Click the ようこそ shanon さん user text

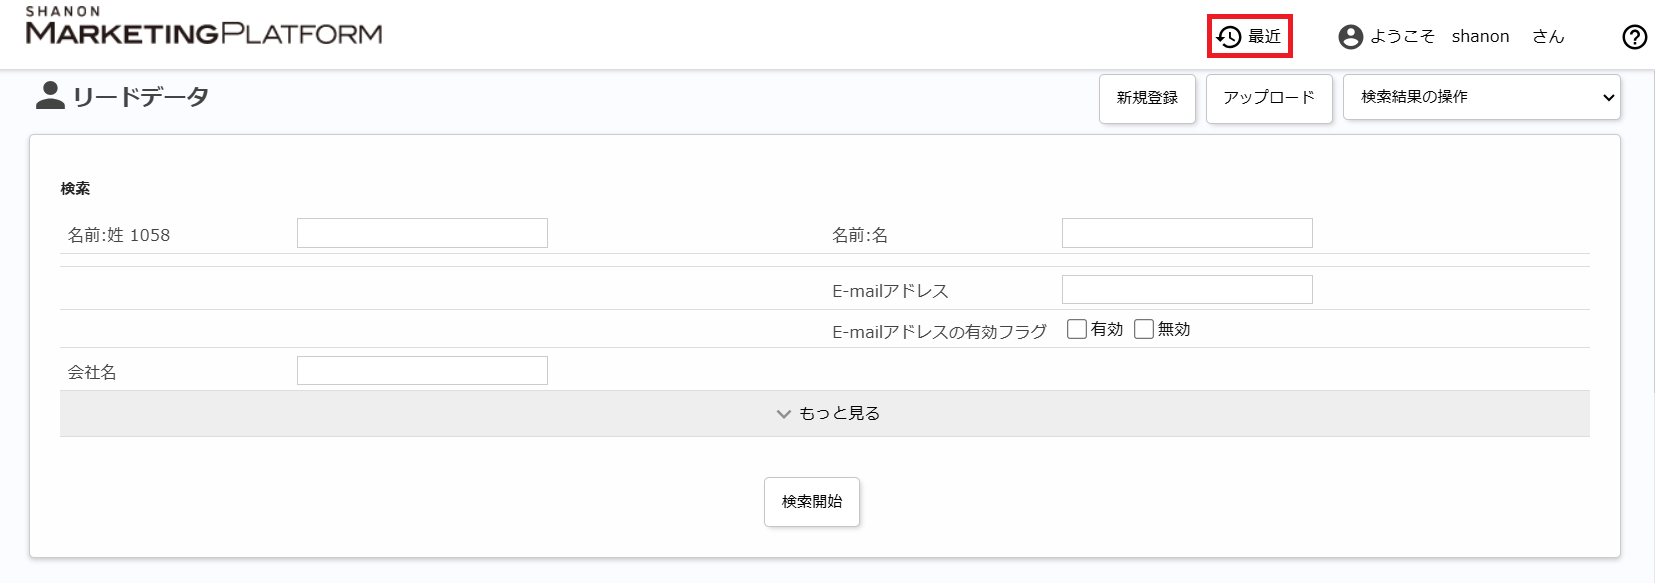coord(1467,37)
